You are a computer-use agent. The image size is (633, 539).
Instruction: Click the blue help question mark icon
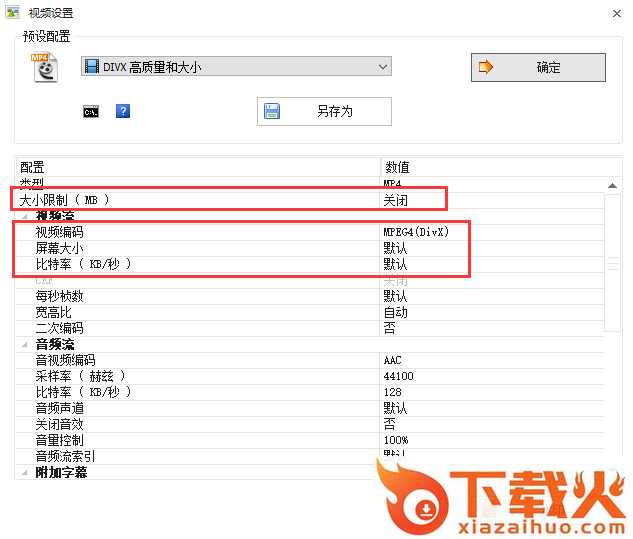coord(123,112)
